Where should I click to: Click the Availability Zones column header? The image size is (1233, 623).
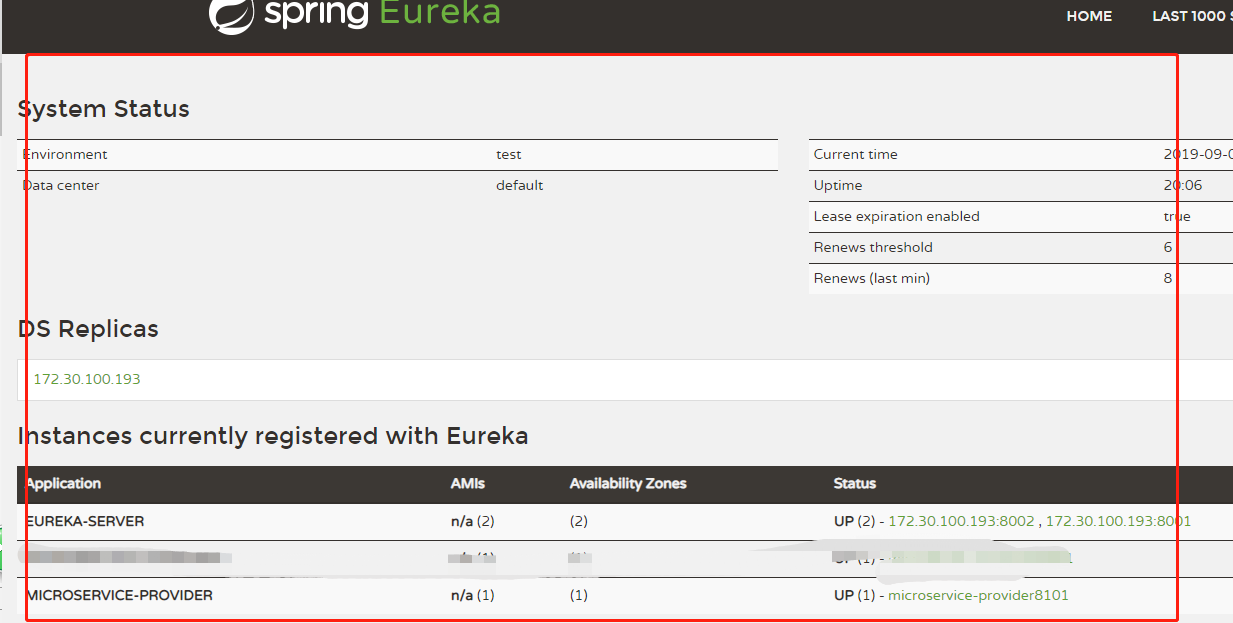pos(628,484)
